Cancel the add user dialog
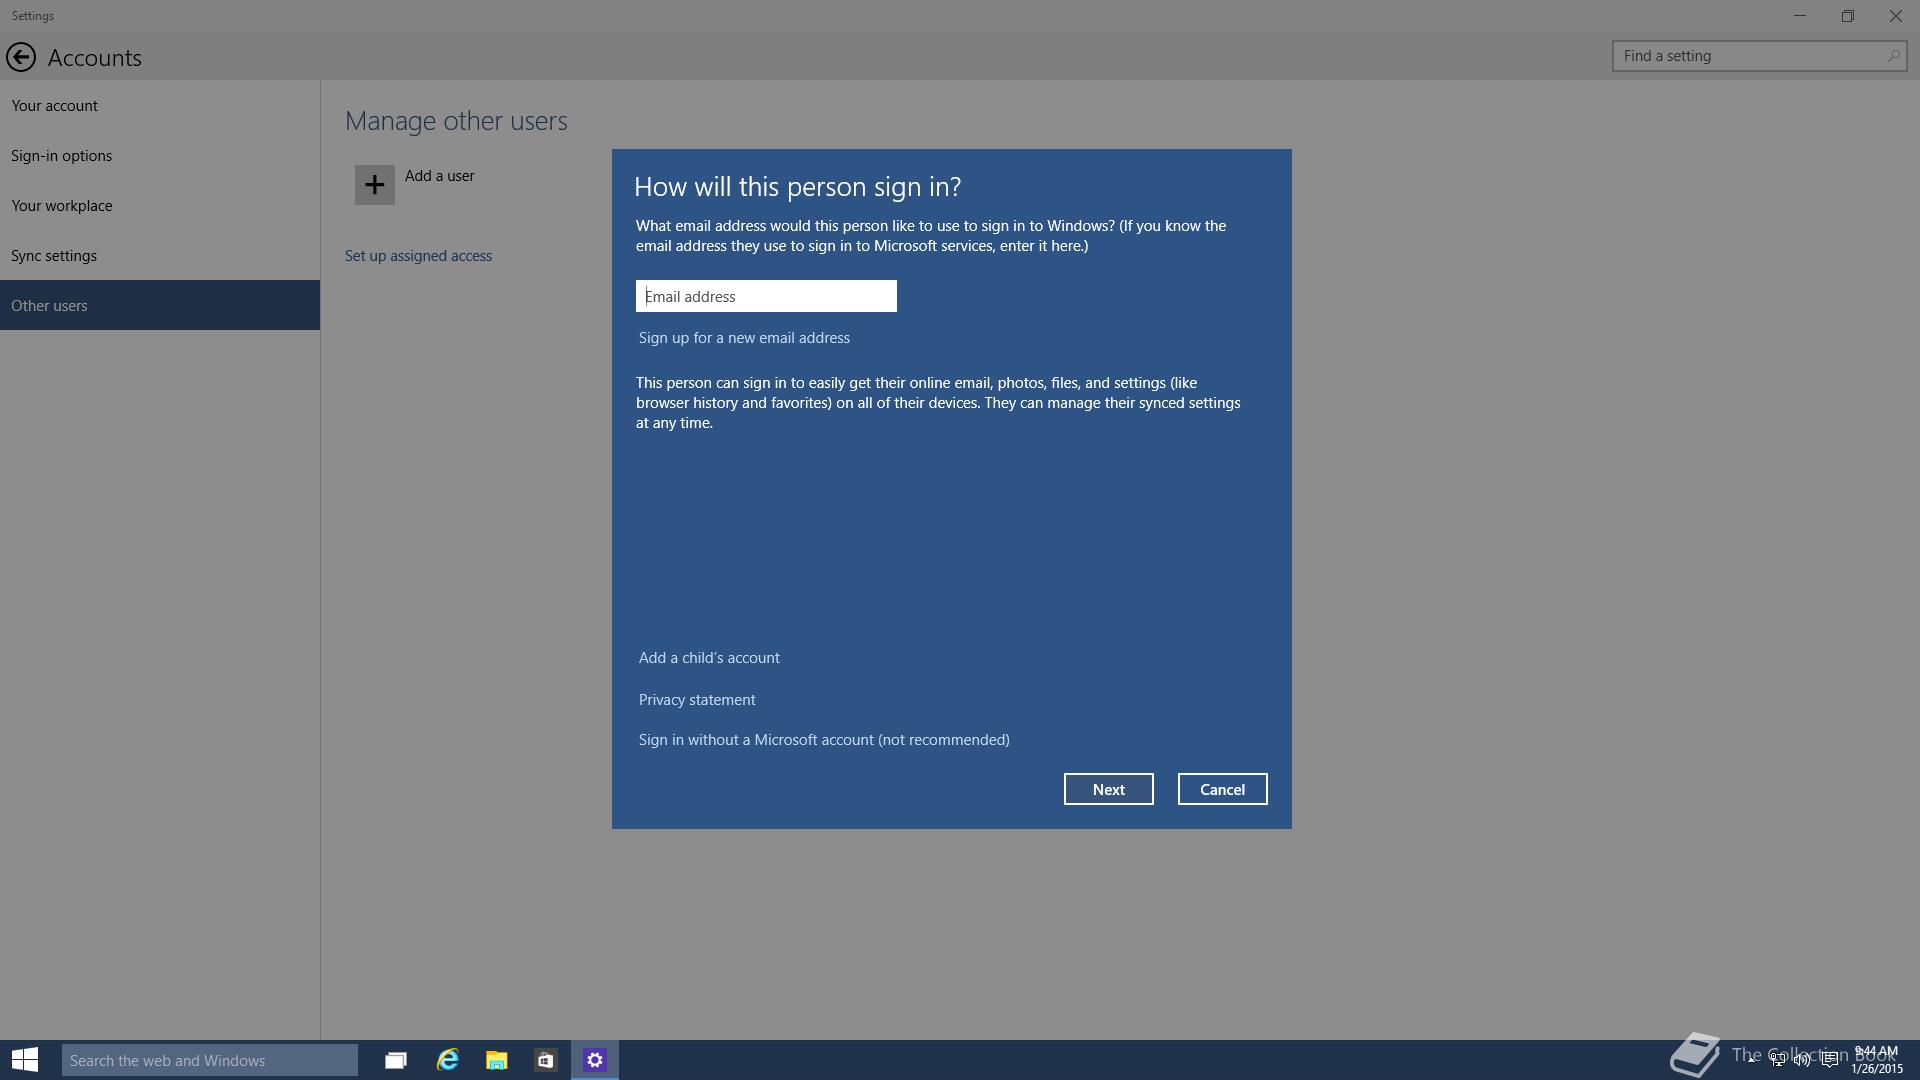The image size is (1920, 1080). coord(1222,789)
